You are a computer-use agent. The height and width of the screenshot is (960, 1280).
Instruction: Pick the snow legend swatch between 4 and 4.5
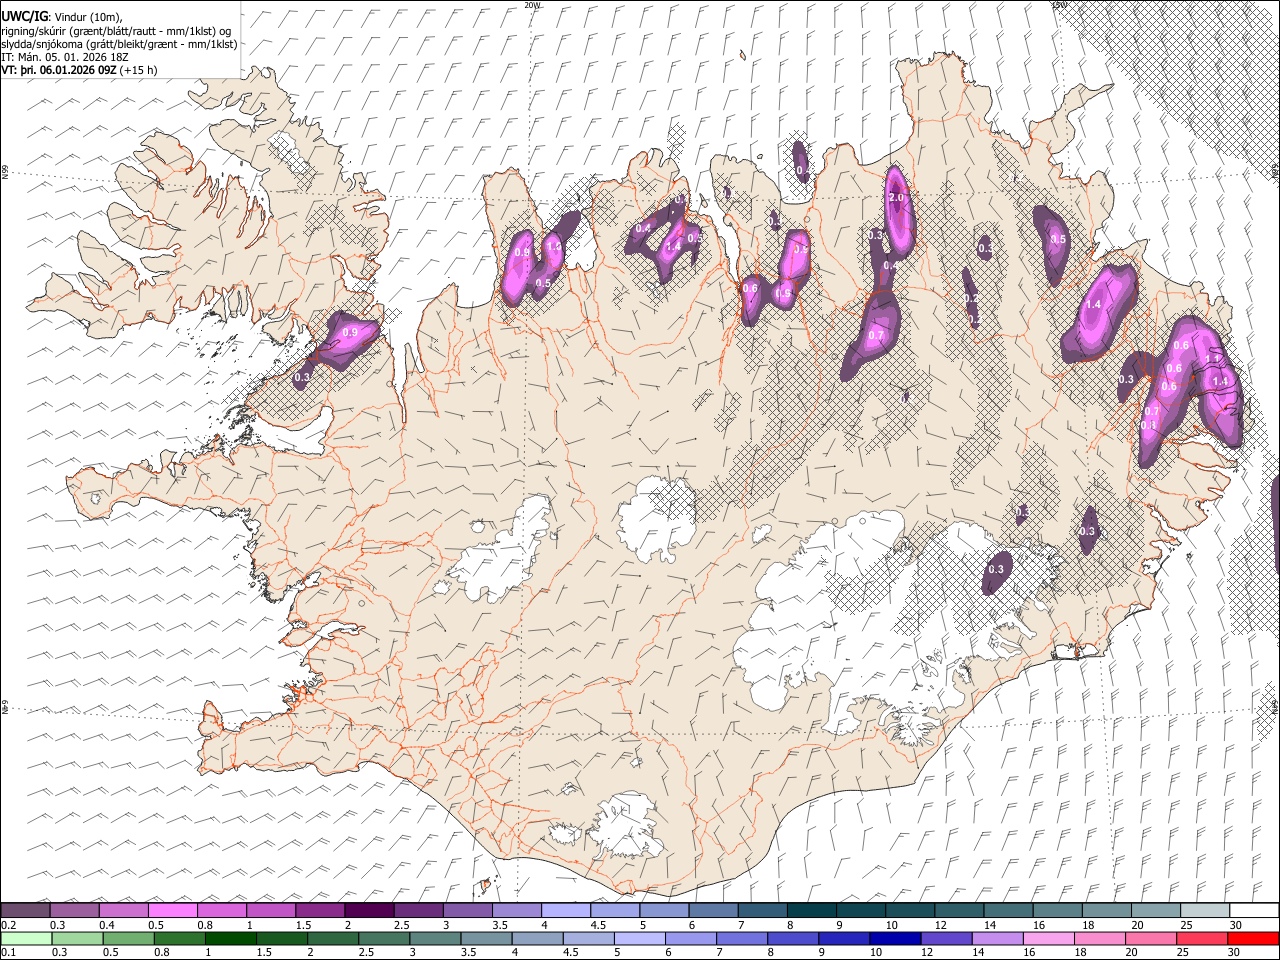566,910
